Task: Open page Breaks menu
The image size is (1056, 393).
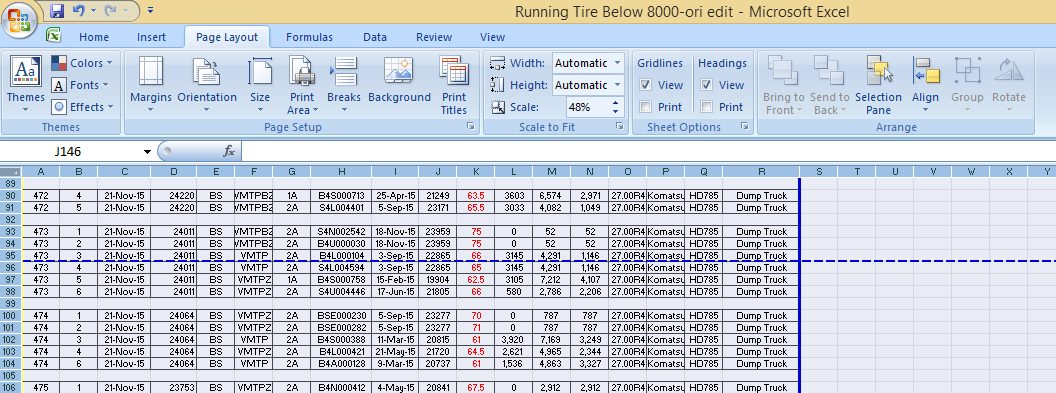Action: pyautogui.click(x=344, y=84)
